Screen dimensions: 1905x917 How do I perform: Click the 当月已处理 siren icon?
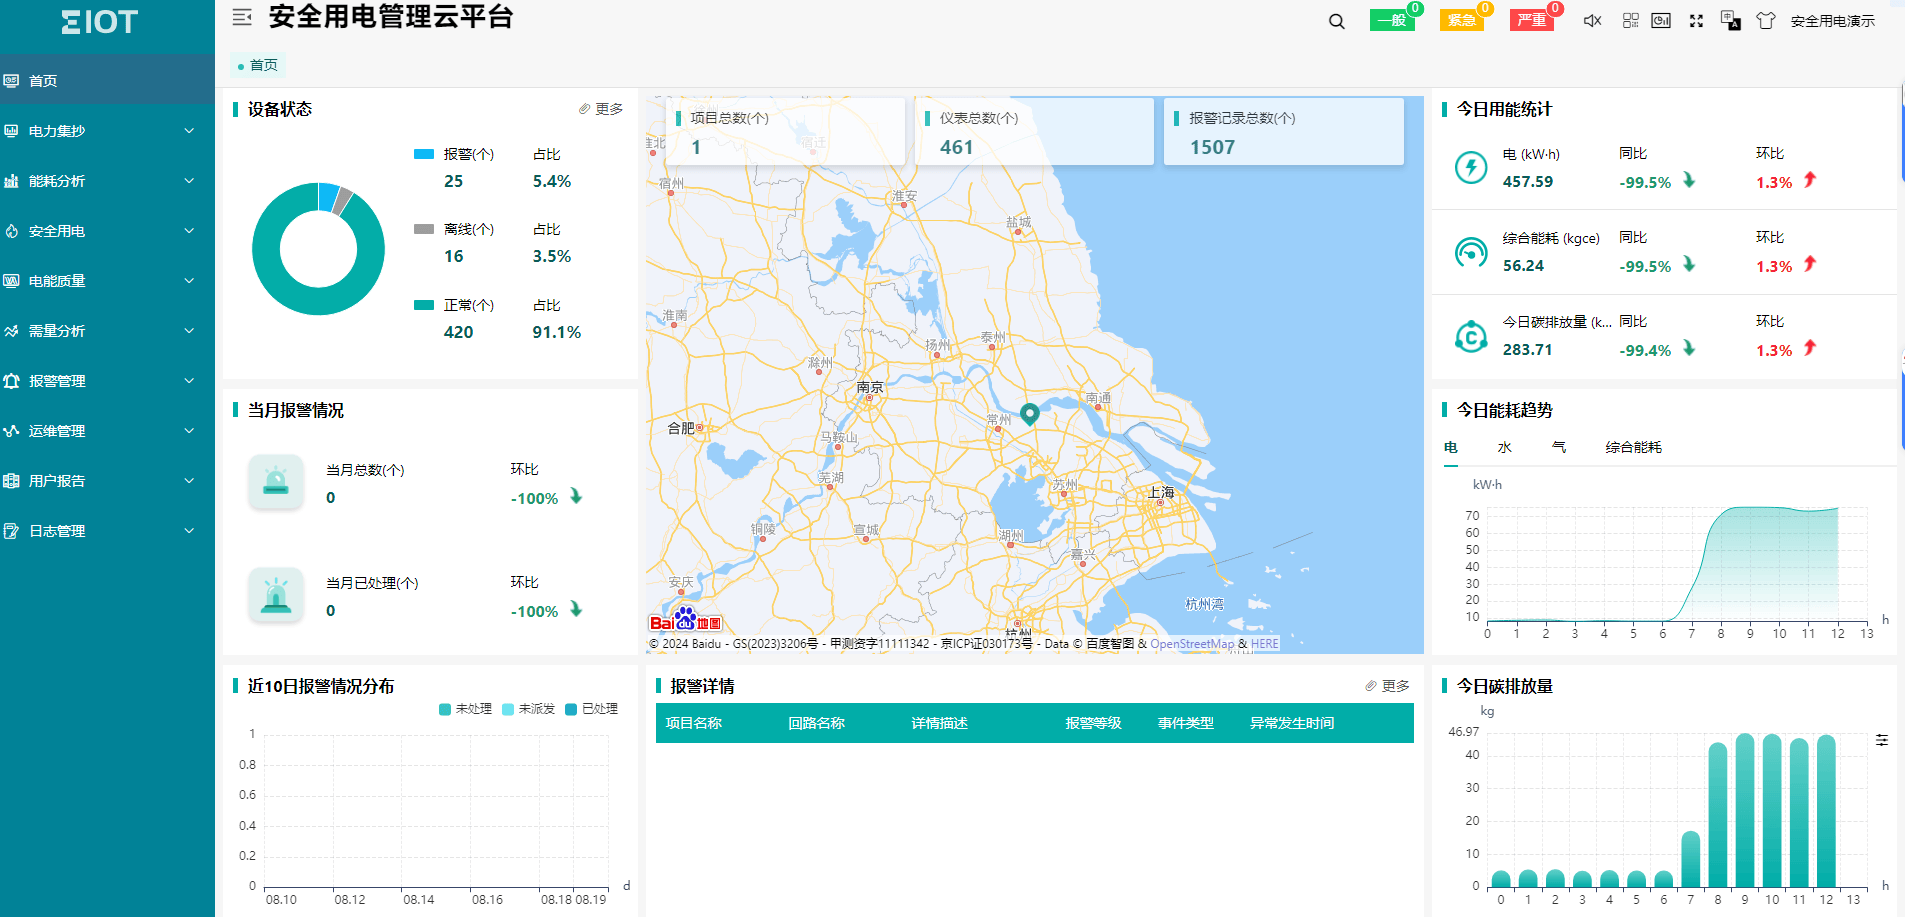point(276,595)
